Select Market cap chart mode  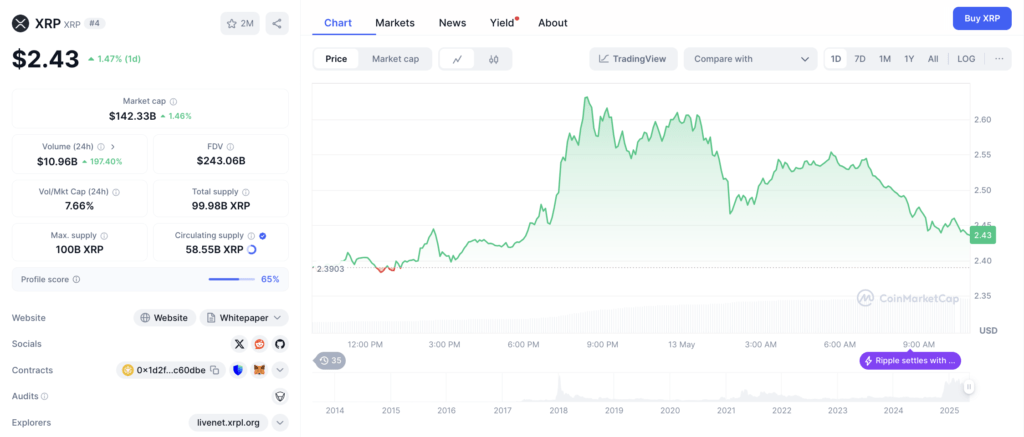(395, 59)
